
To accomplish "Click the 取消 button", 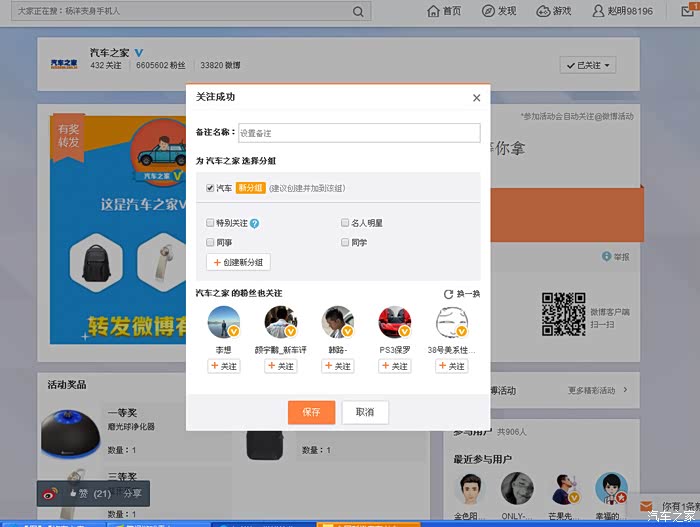I will (x=365, y=412).
